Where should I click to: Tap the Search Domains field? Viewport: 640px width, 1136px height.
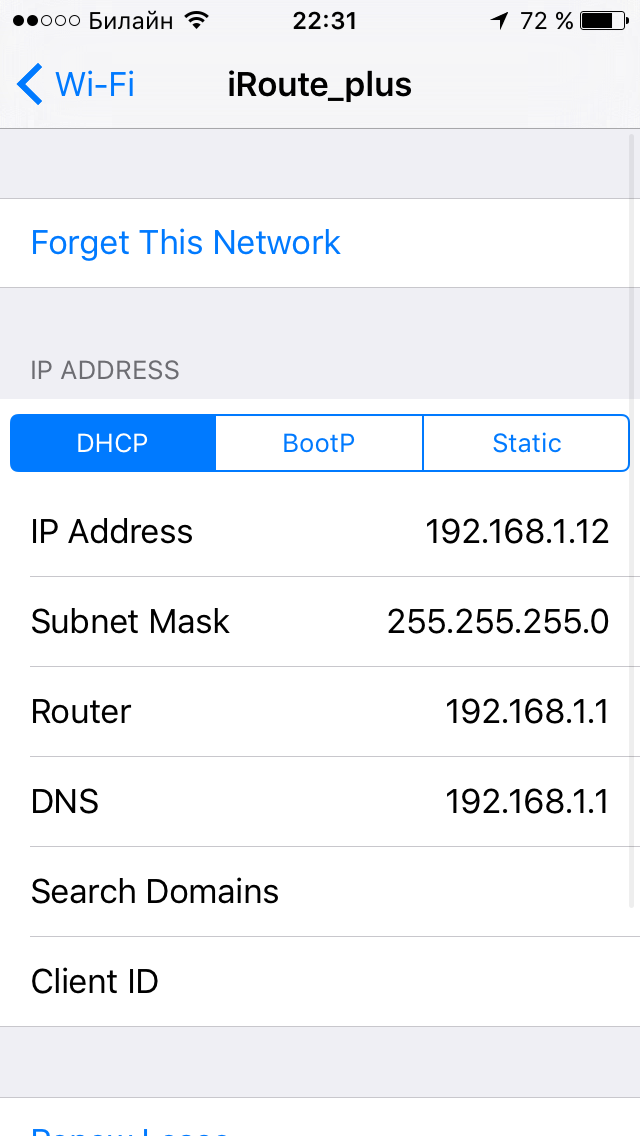320,891
